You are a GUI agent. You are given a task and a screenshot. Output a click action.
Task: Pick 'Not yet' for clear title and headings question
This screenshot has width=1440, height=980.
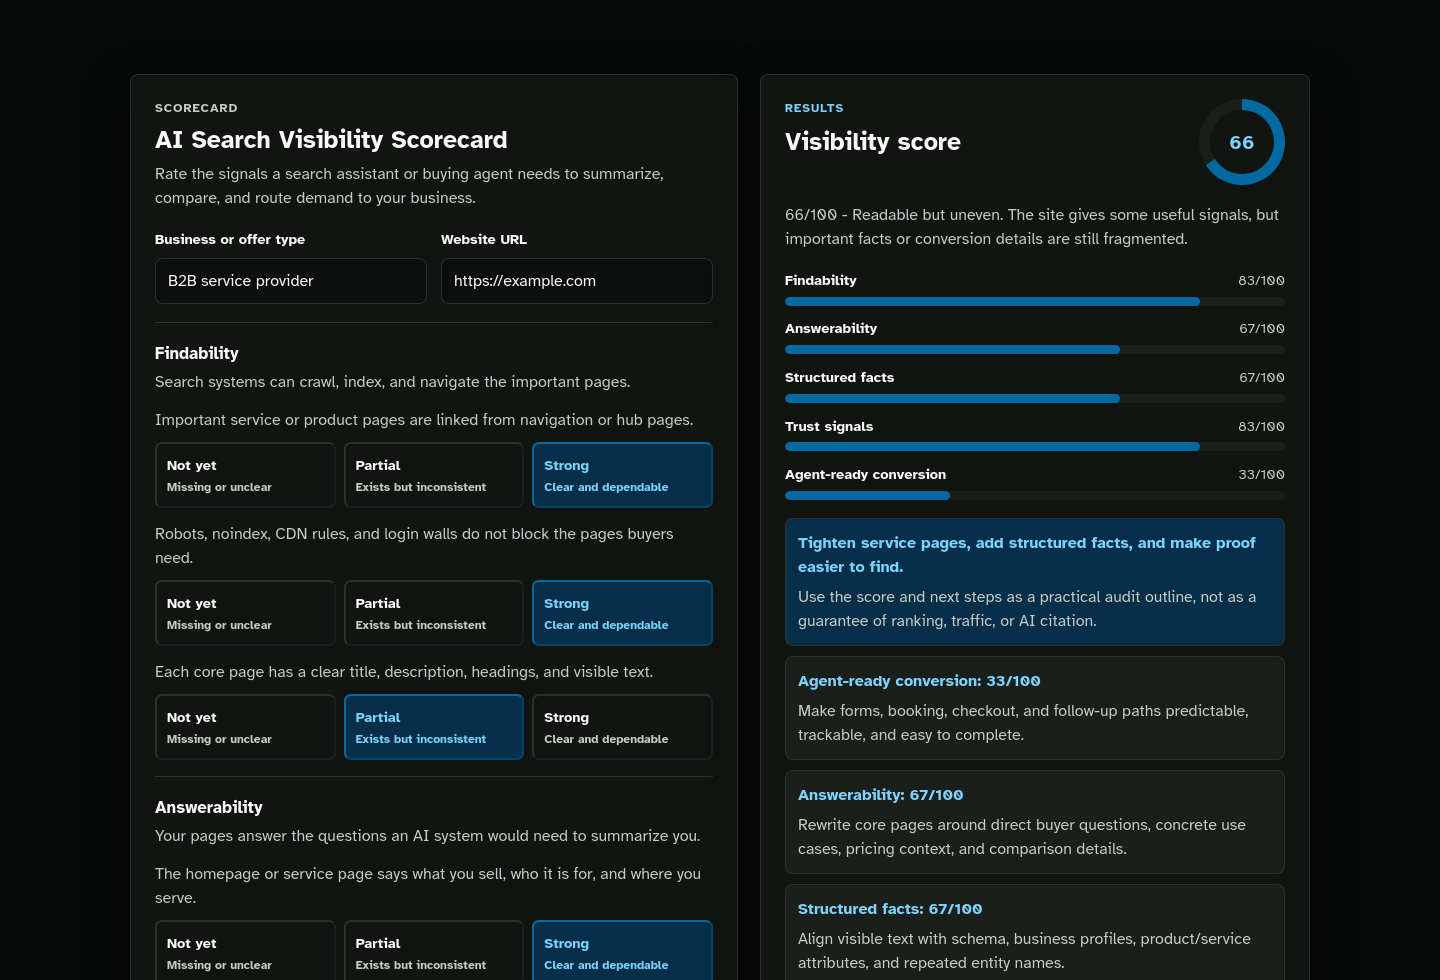[245, 727]
